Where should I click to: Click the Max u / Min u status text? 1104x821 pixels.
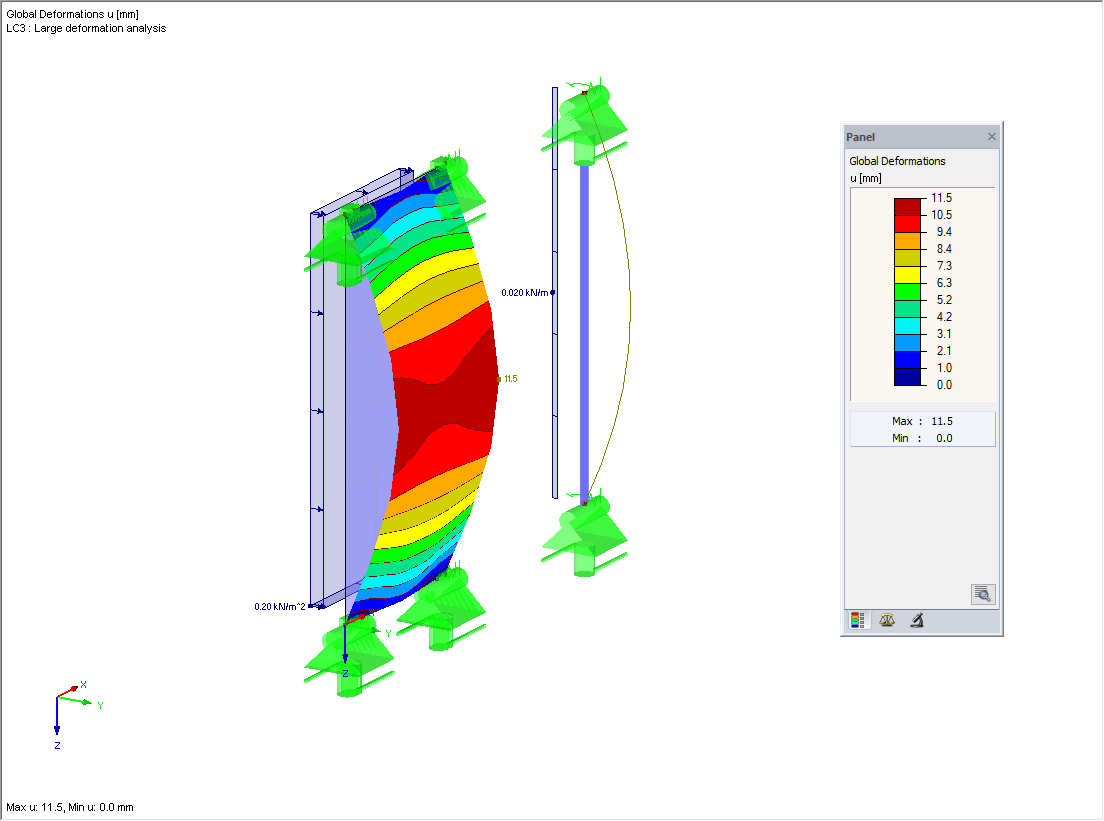[70, 808]
